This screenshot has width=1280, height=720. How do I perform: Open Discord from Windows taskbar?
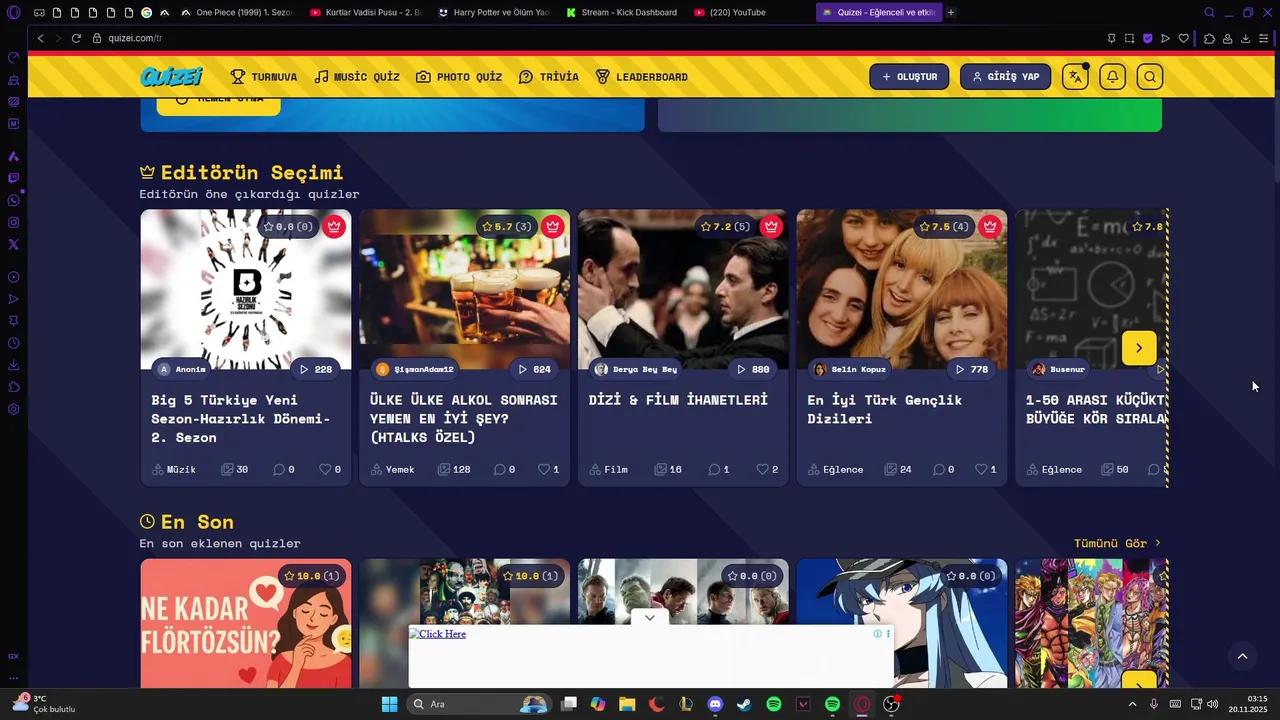(715, 704)
